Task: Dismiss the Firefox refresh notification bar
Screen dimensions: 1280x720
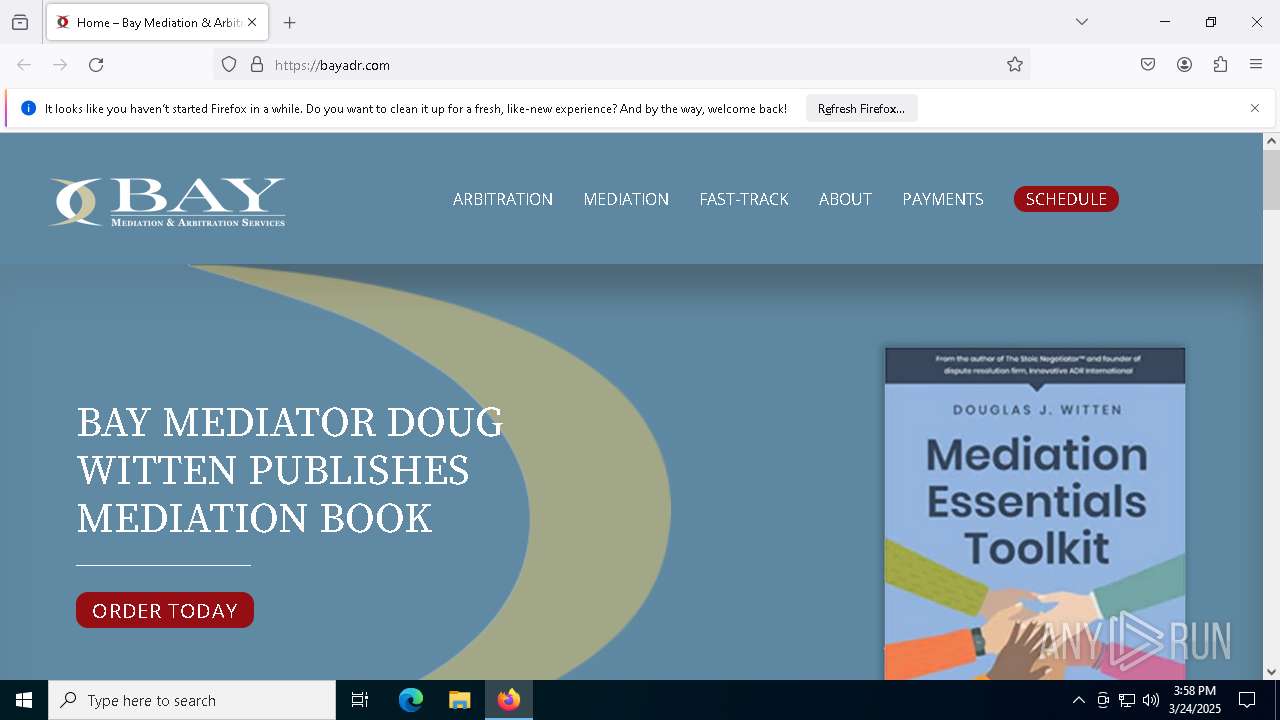Action: coord(1255,108)
